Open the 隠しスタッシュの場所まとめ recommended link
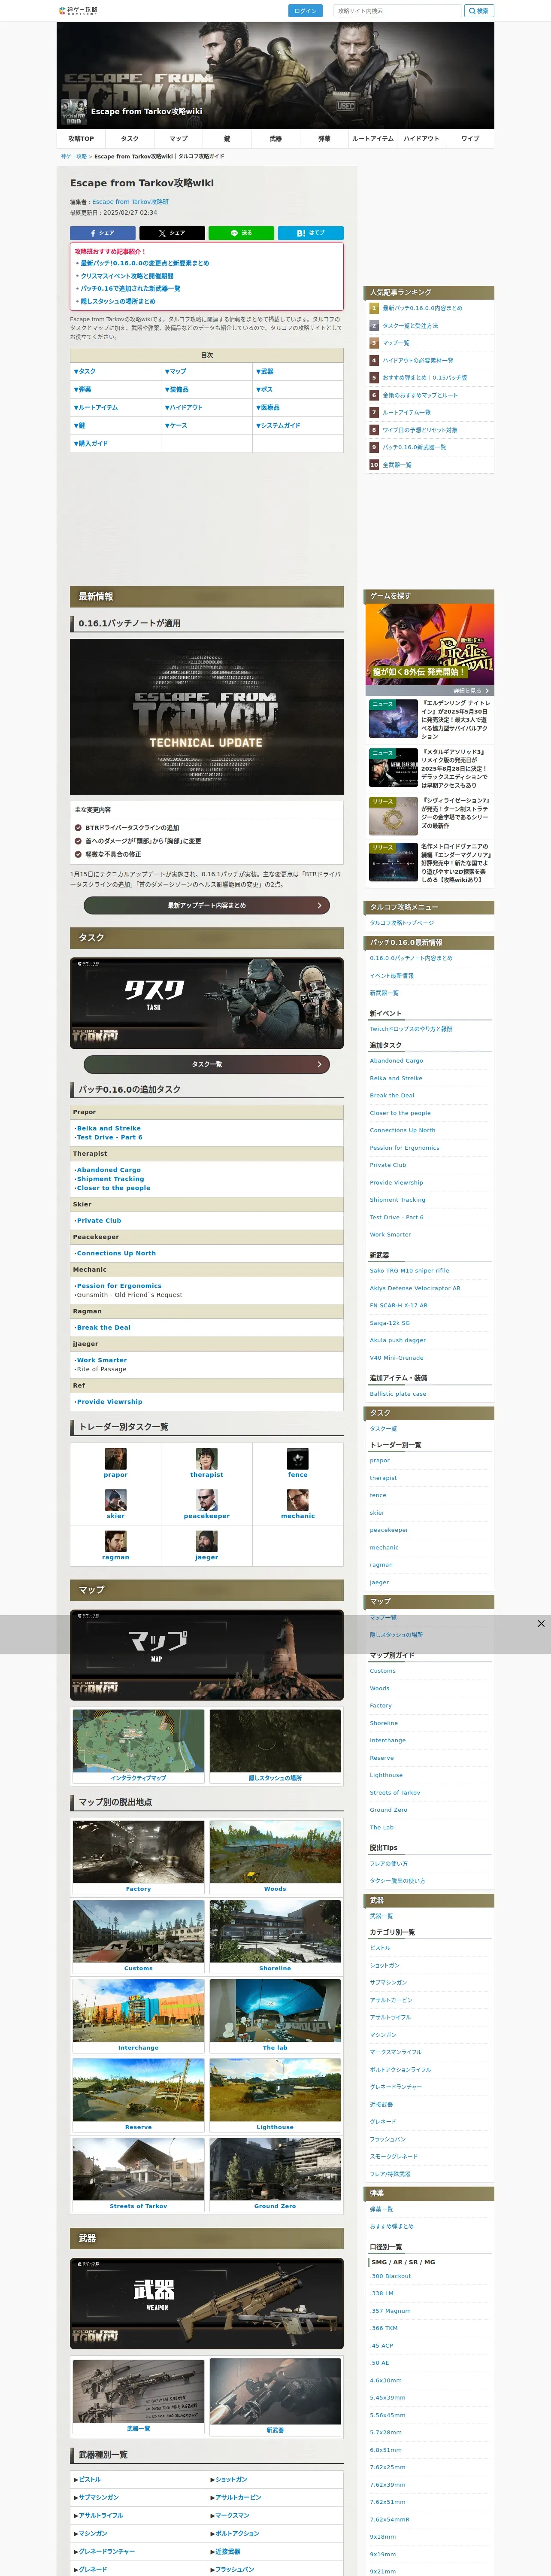 click(118, 301)
